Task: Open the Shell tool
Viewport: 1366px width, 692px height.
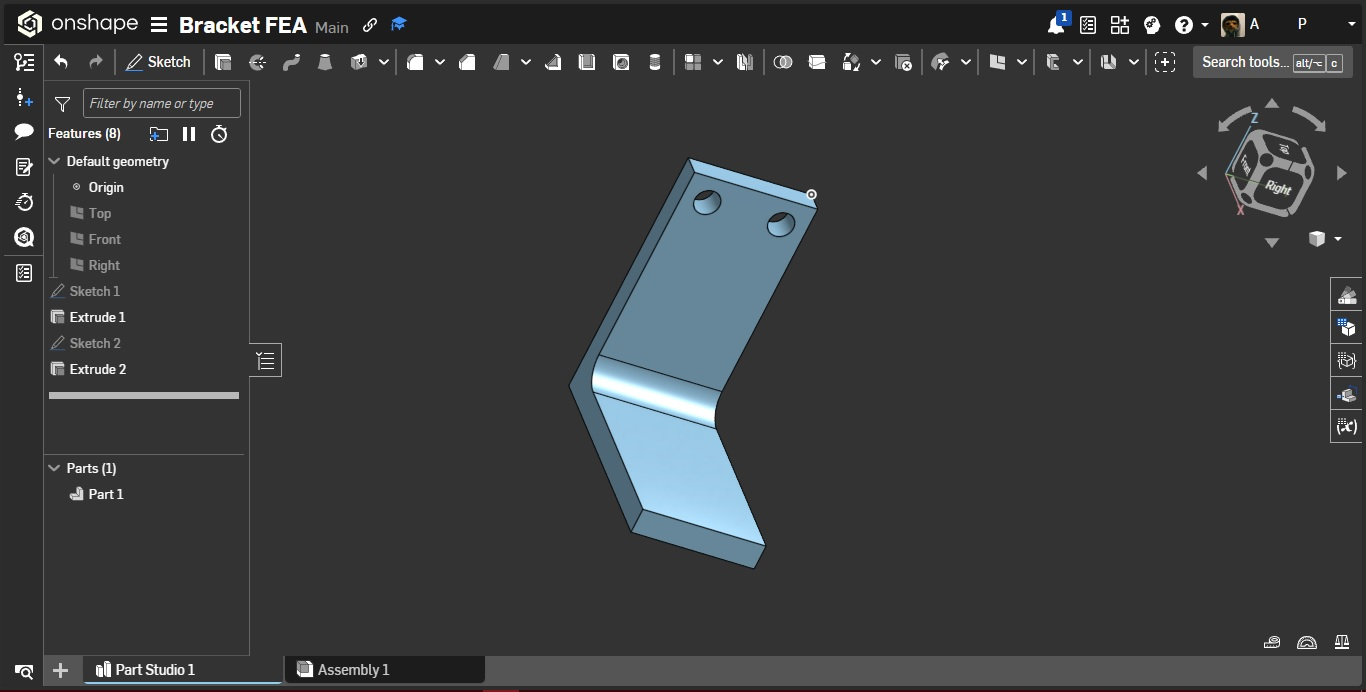Action: 587,62
